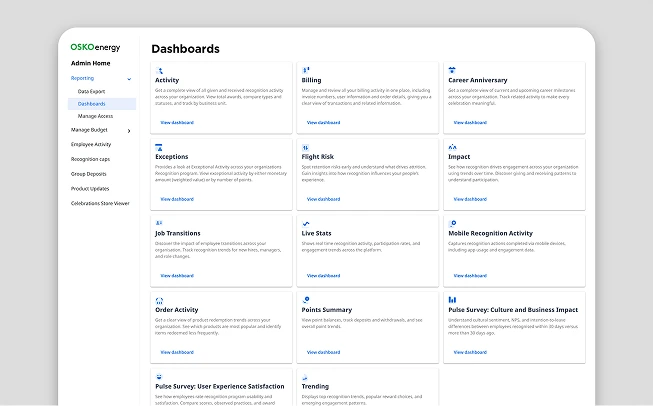Click Pulse Survey: Culture and Business Impact title
The image size is (653, 406).
(513, 310)
